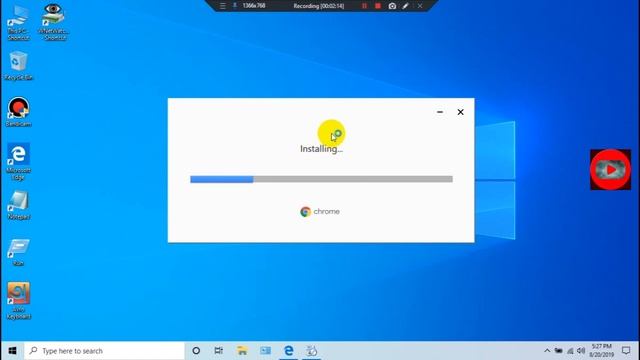Open Microsoft Edge desktop shortcut
Image resolution: width=640 pixels, height=360 pixels.
18,162
